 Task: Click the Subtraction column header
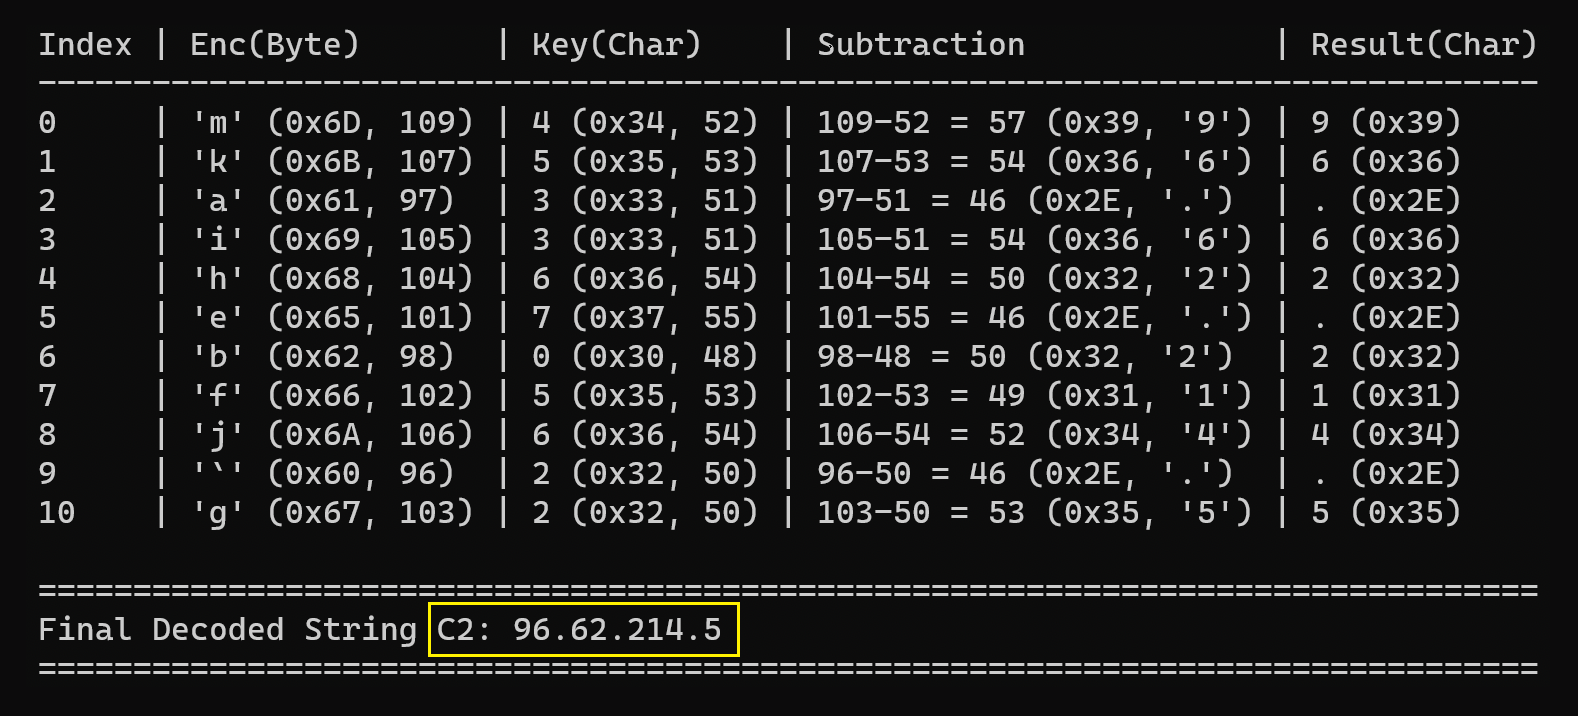921,45
